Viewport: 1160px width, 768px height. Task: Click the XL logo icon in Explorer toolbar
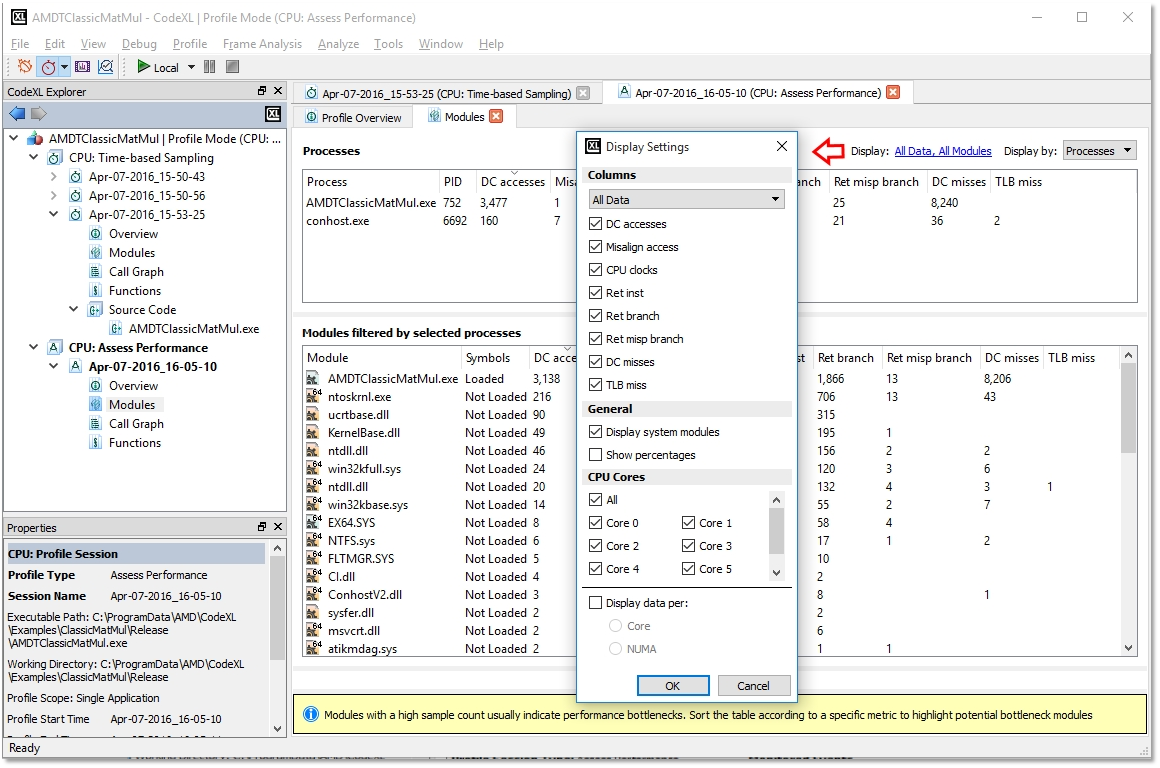tap(273, 113)
